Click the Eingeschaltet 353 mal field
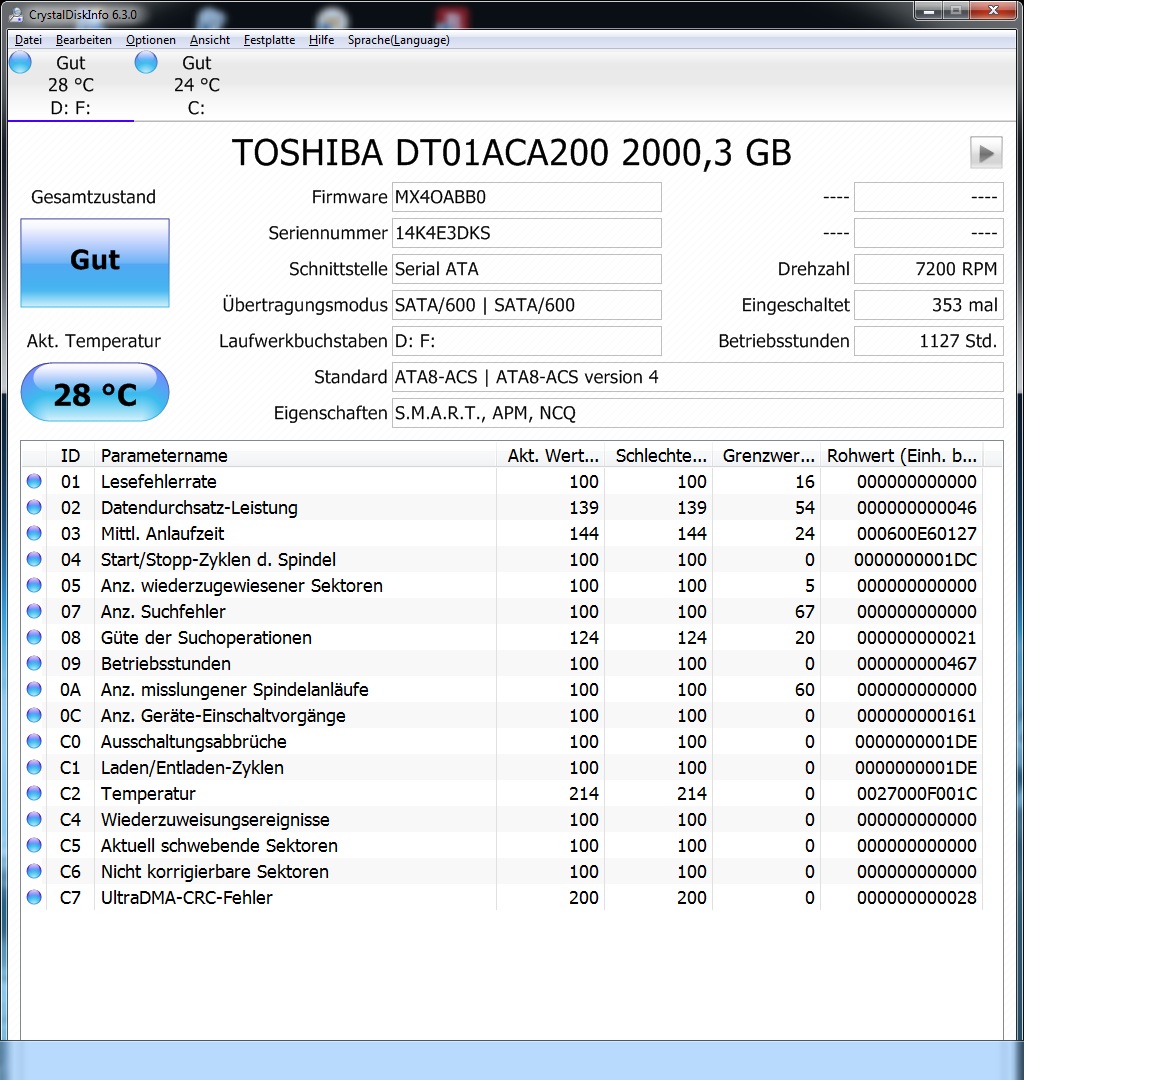This screenshot has width=1152, height=1080. 929,305
